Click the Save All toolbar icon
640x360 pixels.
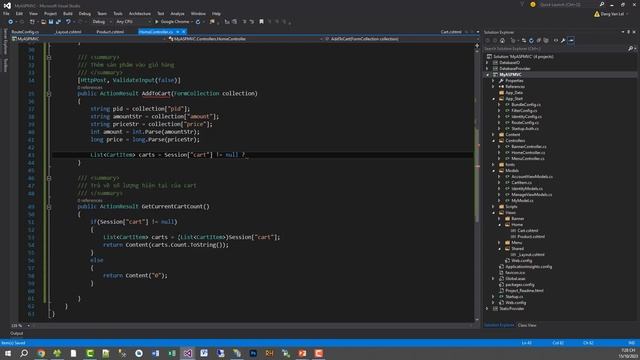pos(58,22)
